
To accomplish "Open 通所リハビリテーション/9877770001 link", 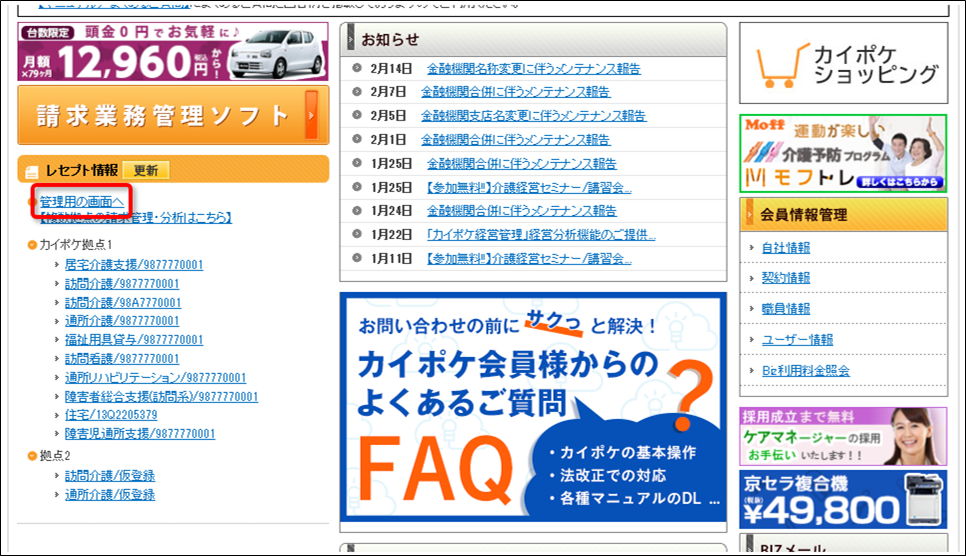I will coord(155,377).
